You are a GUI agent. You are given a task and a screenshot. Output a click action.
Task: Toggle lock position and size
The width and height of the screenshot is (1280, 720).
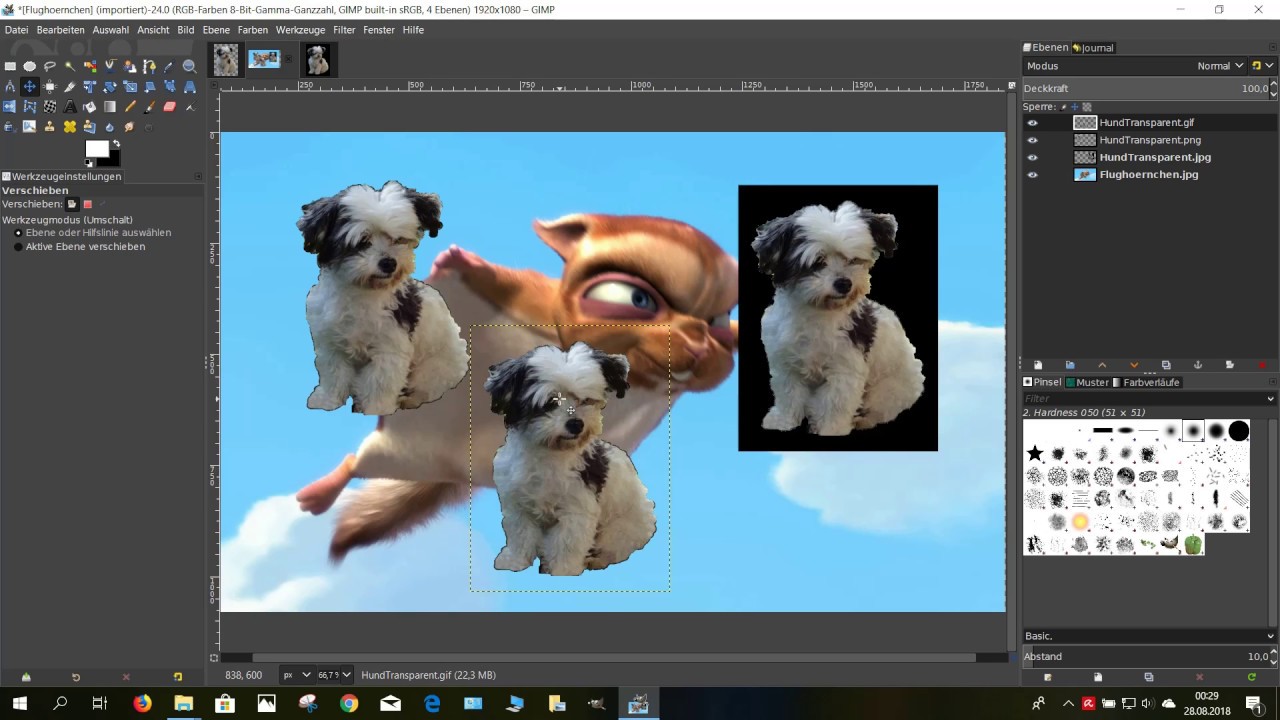1075,107
